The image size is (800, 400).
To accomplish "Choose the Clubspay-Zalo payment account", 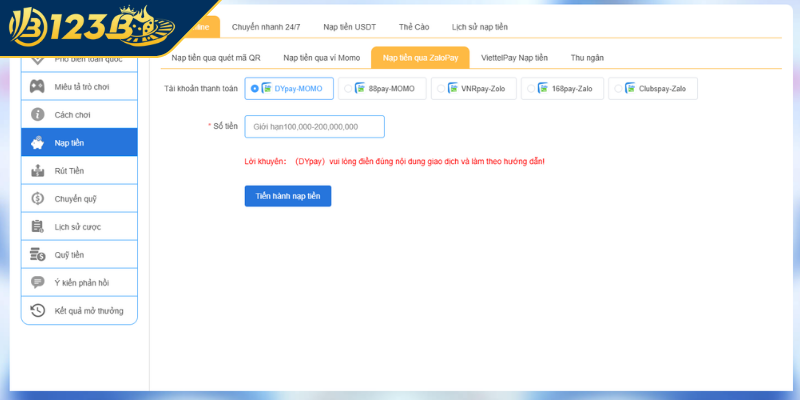I will (618, 88).
